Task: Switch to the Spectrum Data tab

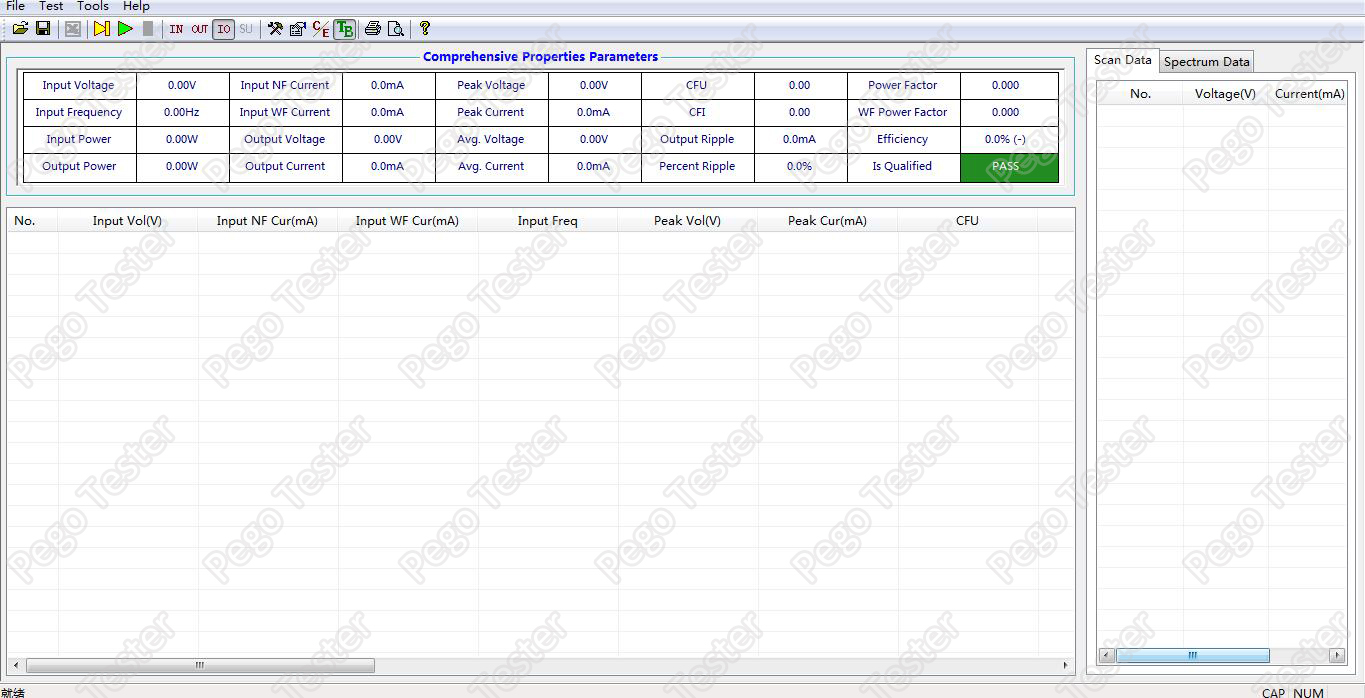Action: tap(1206, 62)
